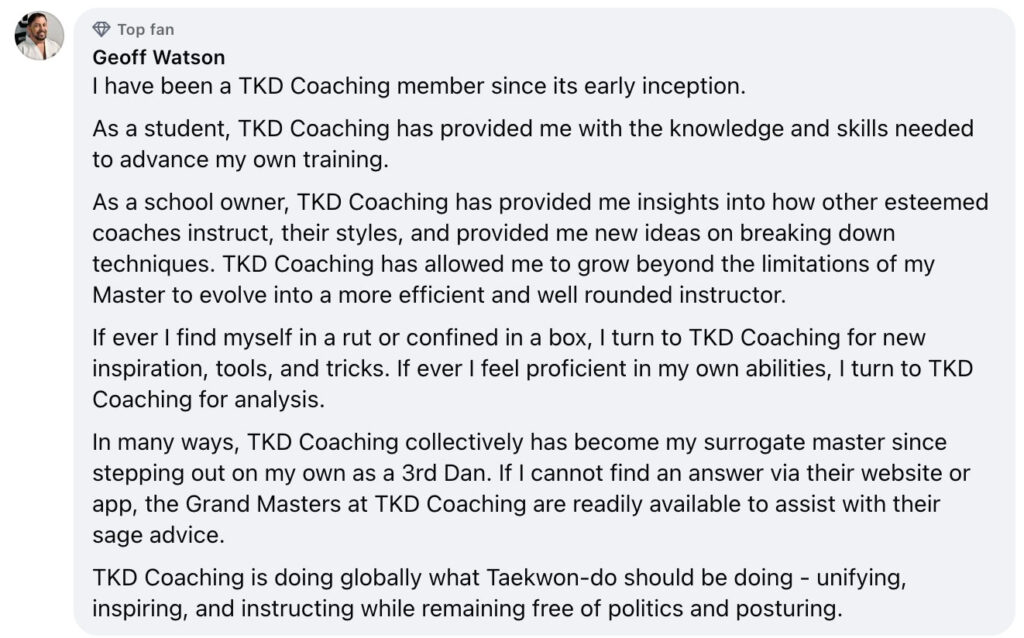The width and height of the screenshot is (1024, 638).
Task: Select the Top fan label text
Action: point(146,29)
